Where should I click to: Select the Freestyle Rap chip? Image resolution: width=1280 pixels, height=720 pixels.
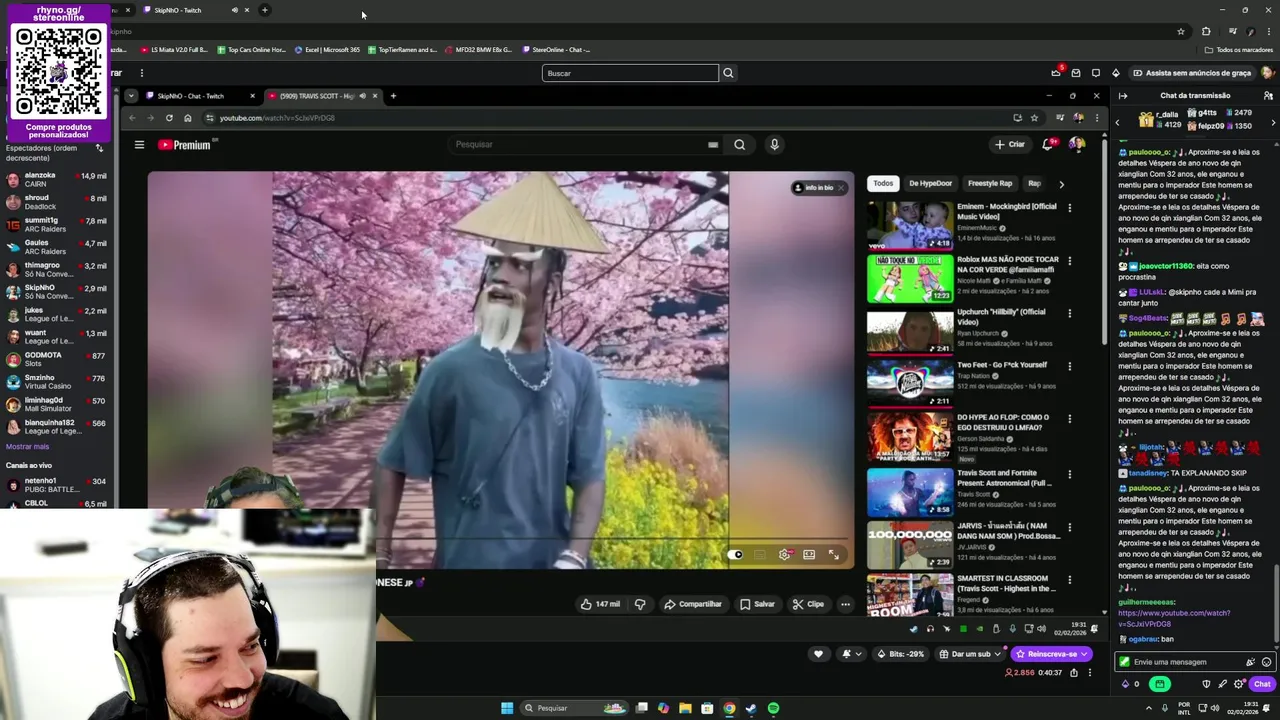[x=990, y=184]
